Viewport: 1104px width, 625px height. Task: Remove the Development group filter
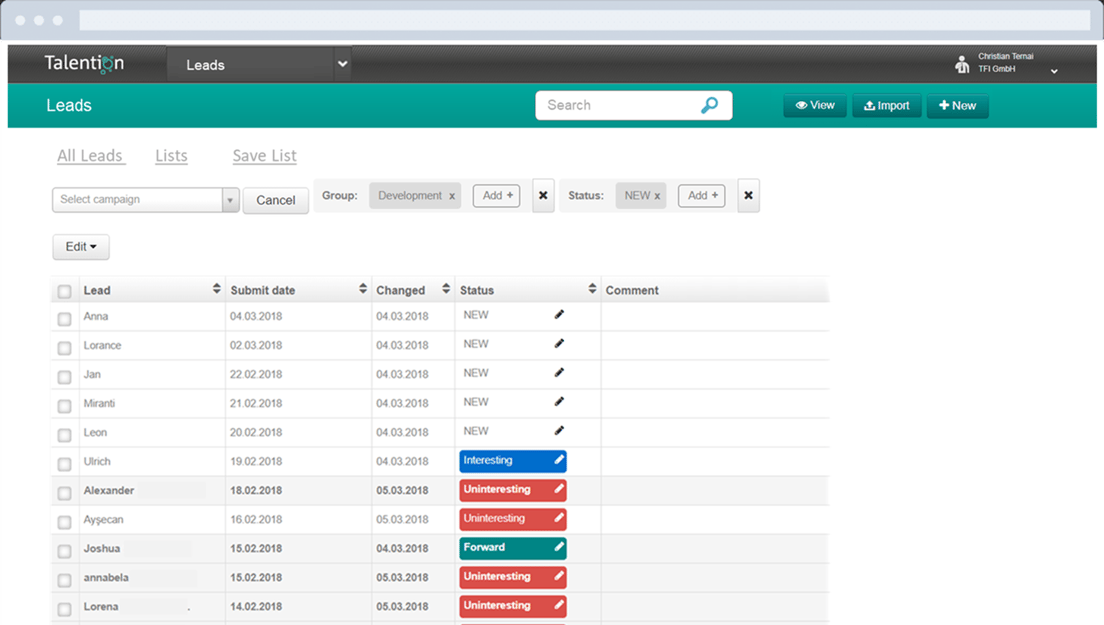452,195
